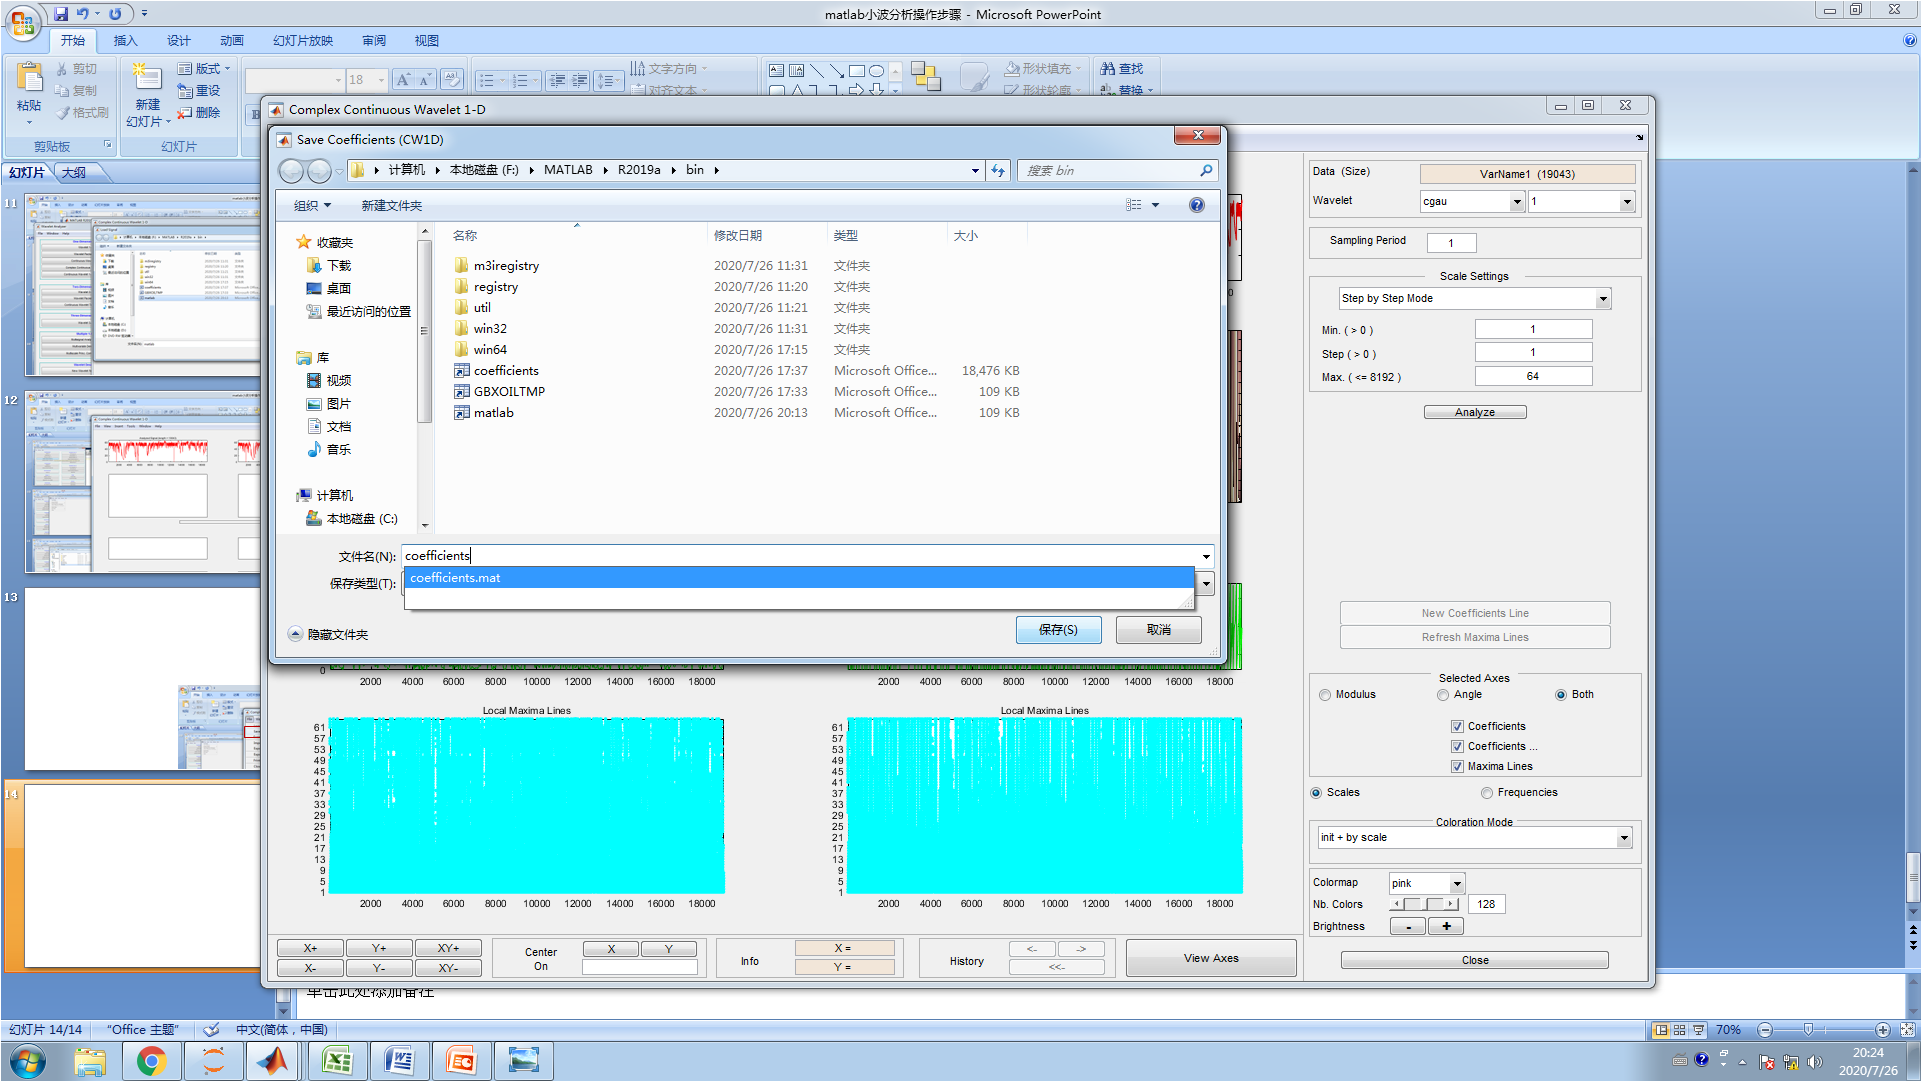The height and width of the screenshot is (1082, 1922).
Task: Switch to the 视图 ribbon tab
Action: click(x=425, y=40)
